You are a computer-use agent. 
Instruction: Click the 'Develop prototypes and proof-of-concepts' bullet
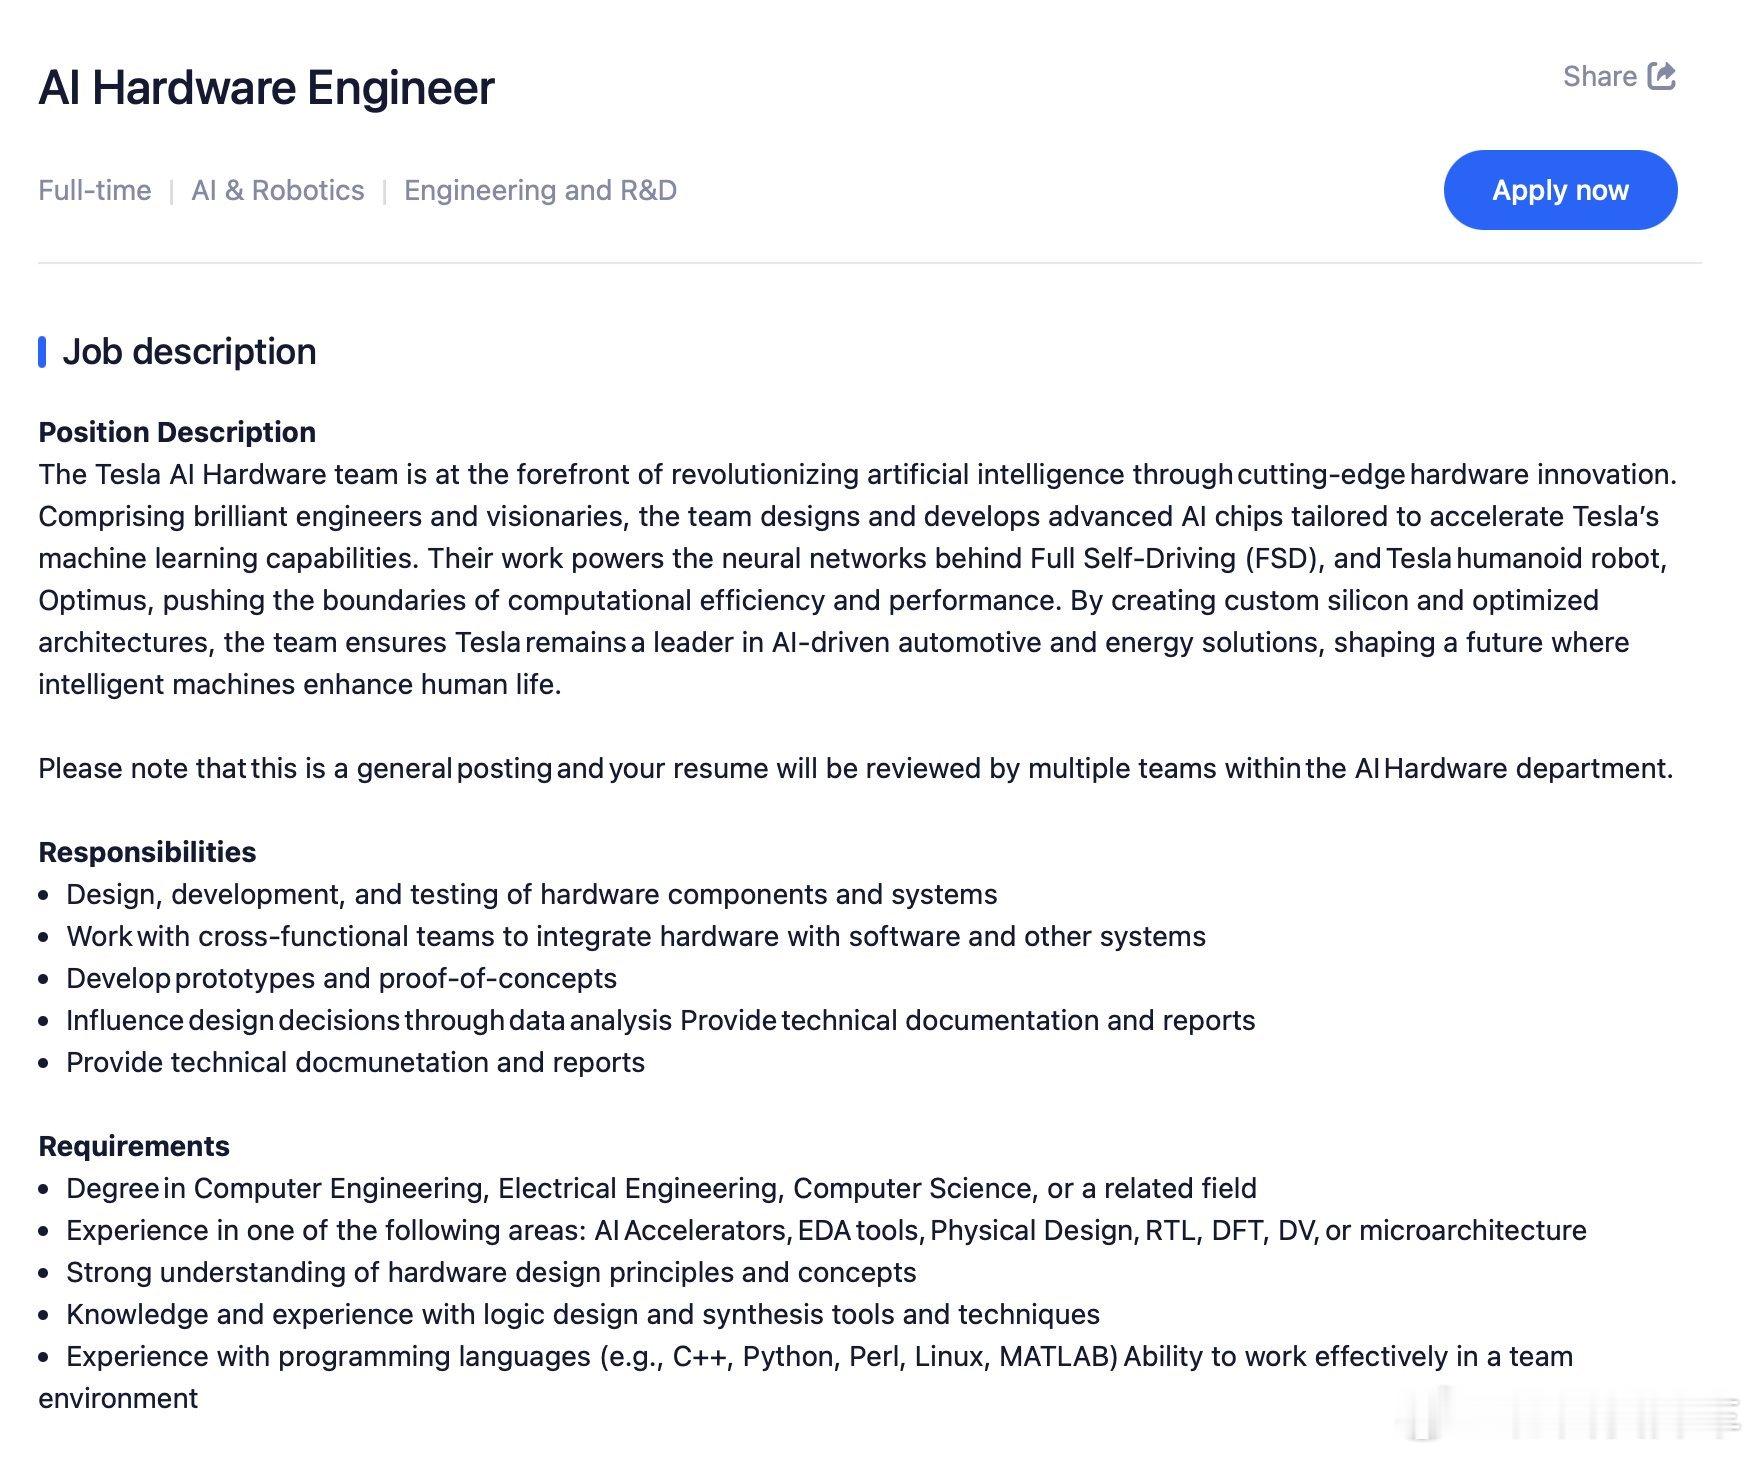(341, 978)
